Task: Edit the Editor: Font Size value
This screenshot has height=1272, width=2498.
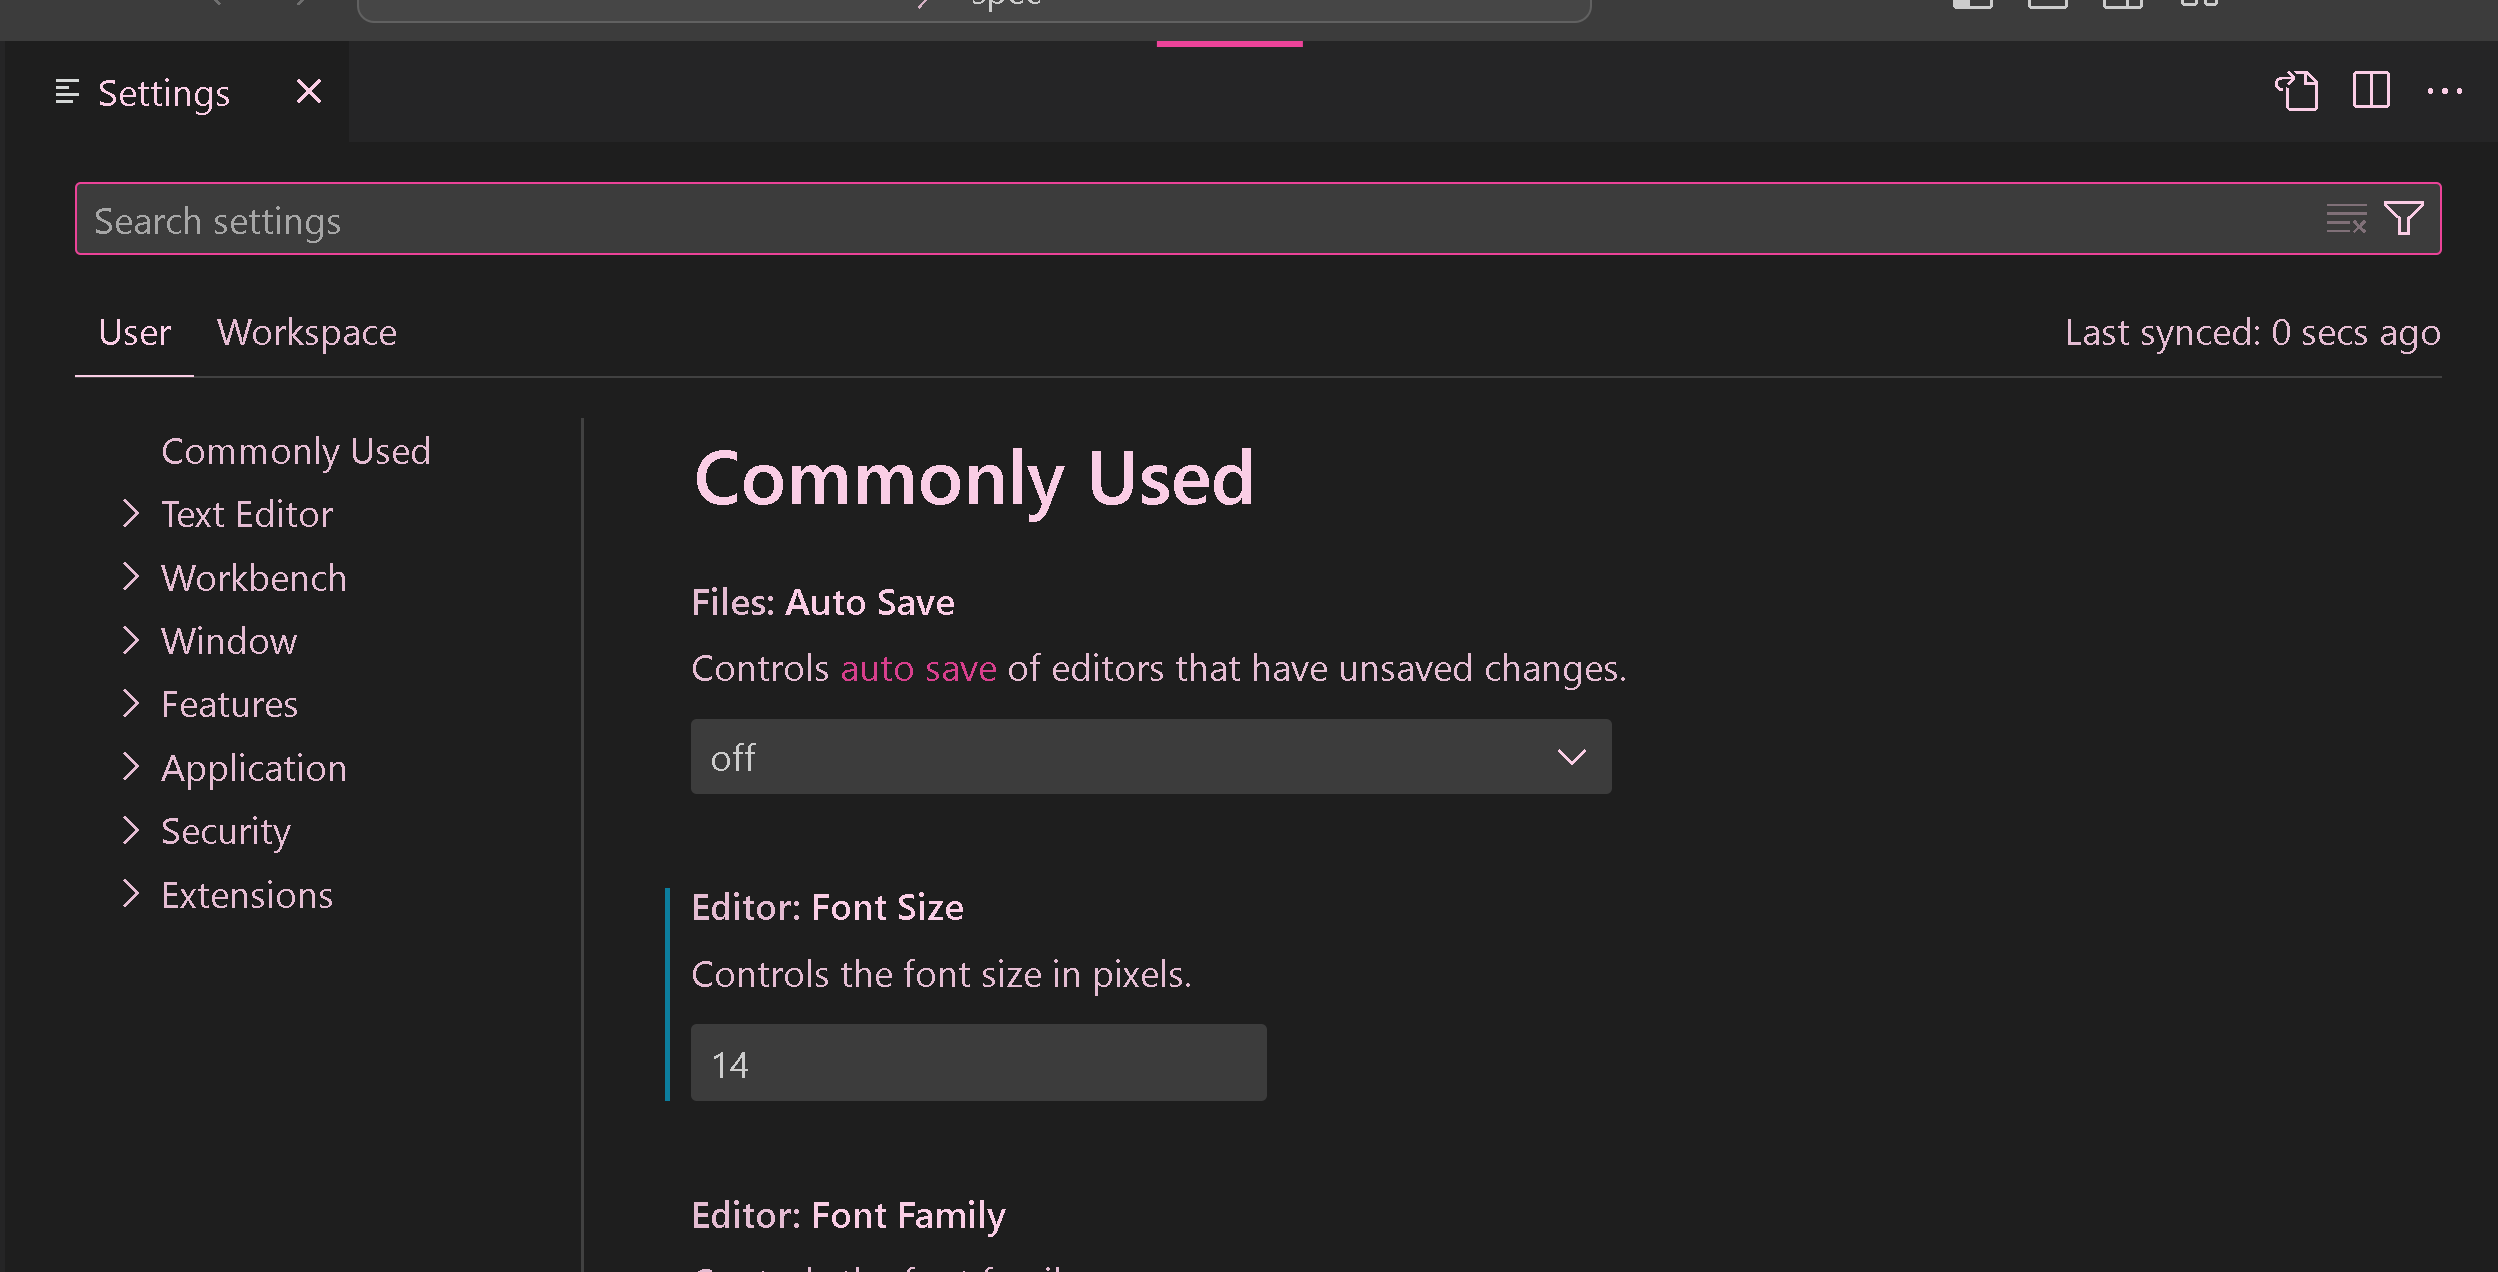Action: 978,1062
